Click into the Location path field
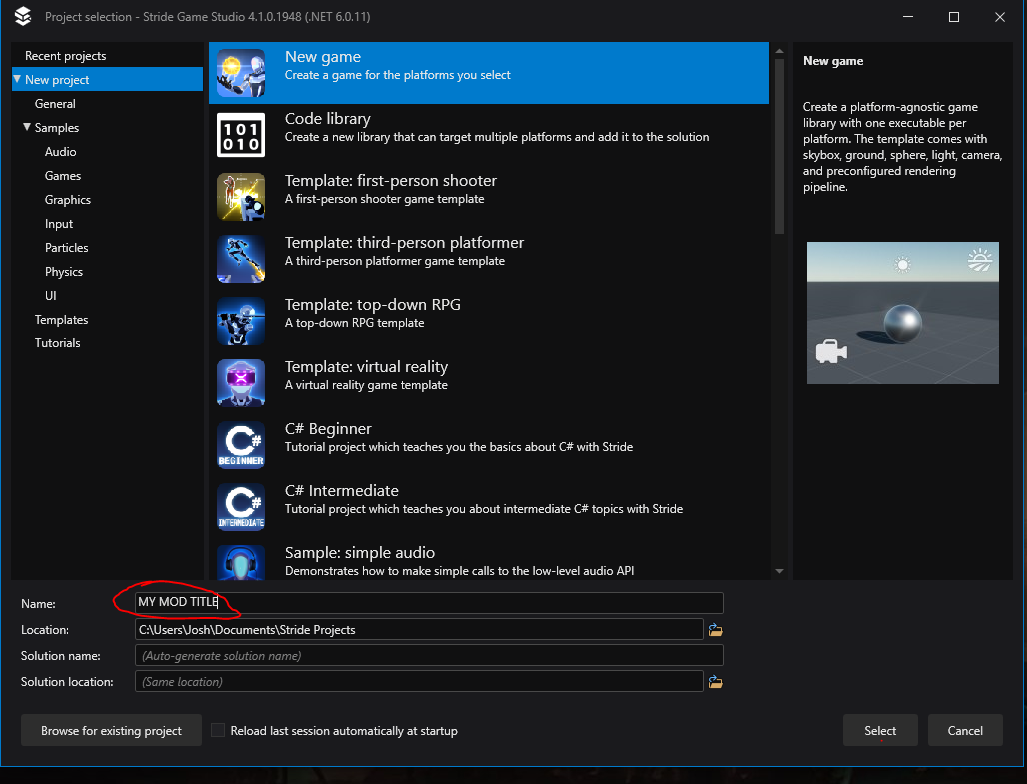Image resolution: width=1027 pixels, height=784 pixels. tap(419, 629)
